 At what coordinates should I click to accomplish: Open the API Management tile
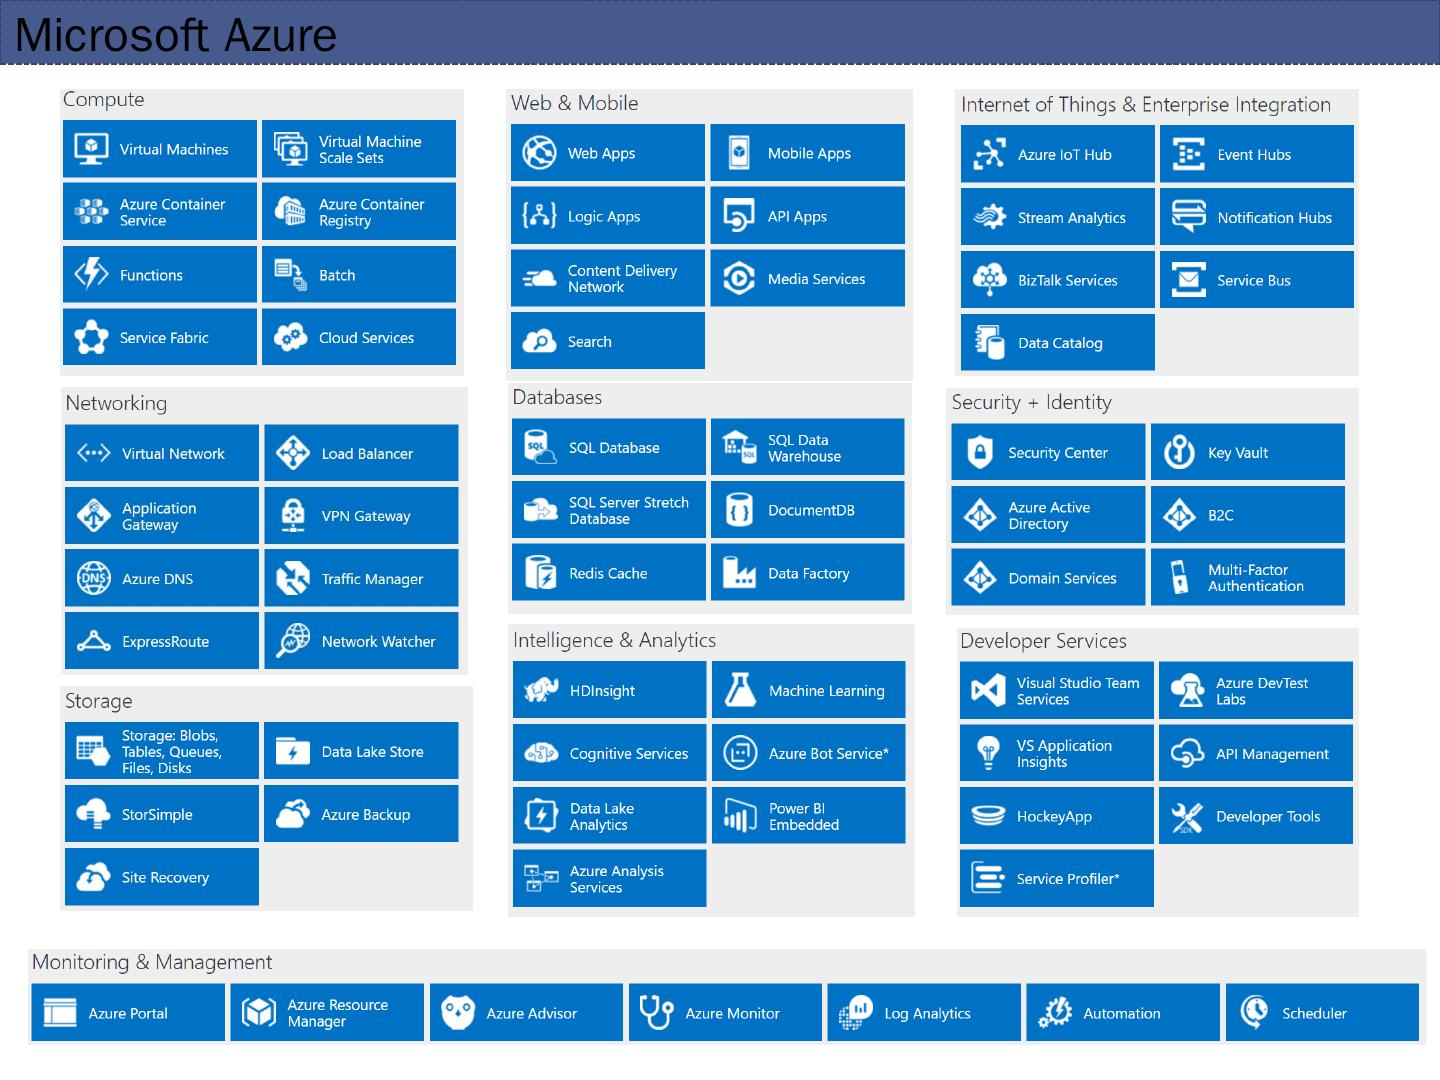[1256, 753]
